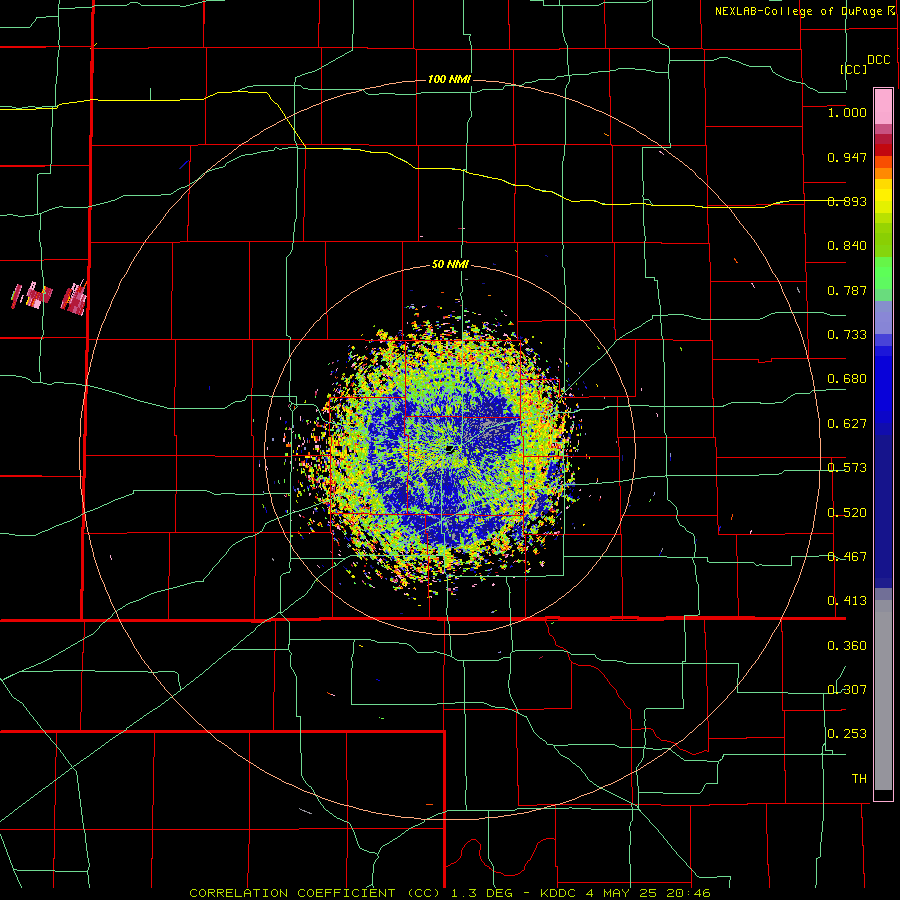The width and height of the screenshot is (900, 900).
Task: Select the 0.733 scale value
Action: (847, 335)
